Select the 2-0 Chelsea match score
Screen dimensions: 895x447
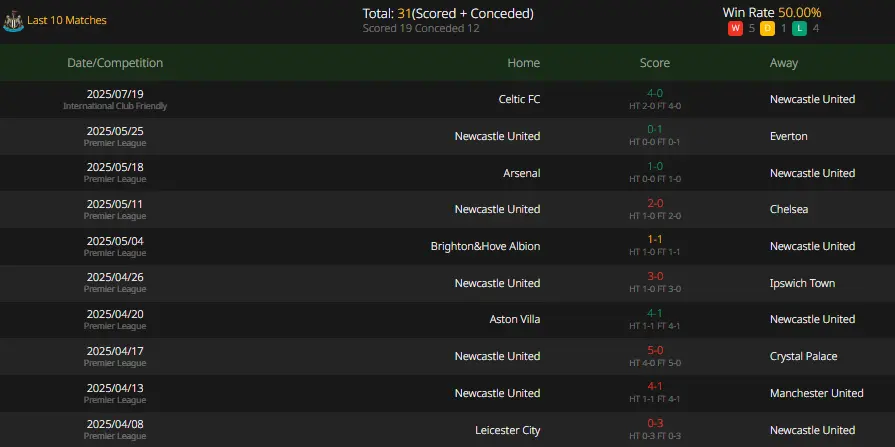[x=655, y=203]
